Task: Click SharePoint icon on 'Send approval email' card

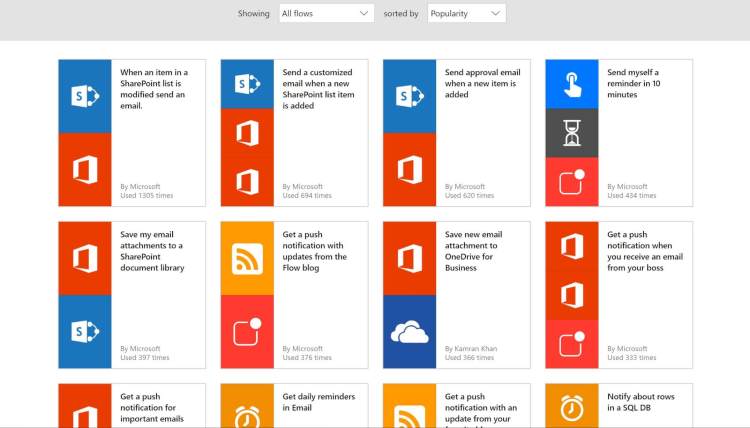Action: [409, 96]
